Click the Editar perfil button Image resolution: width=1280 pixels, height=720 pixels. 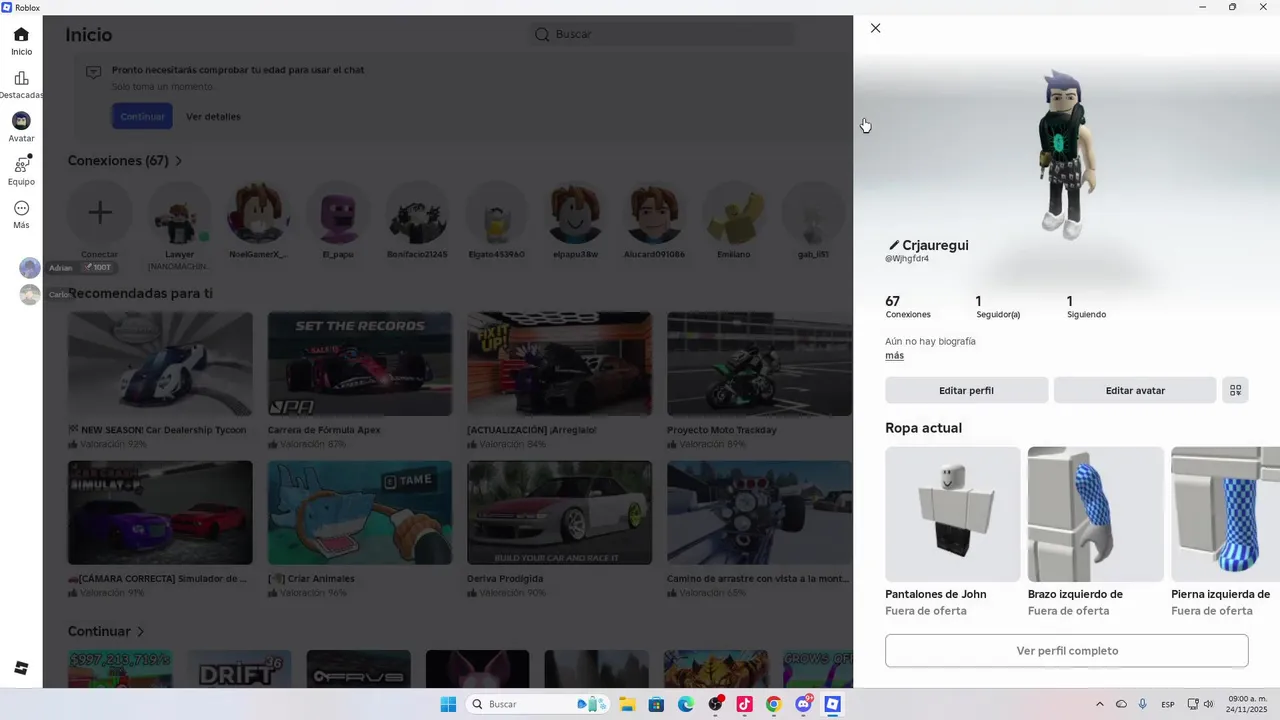point(966,390)
